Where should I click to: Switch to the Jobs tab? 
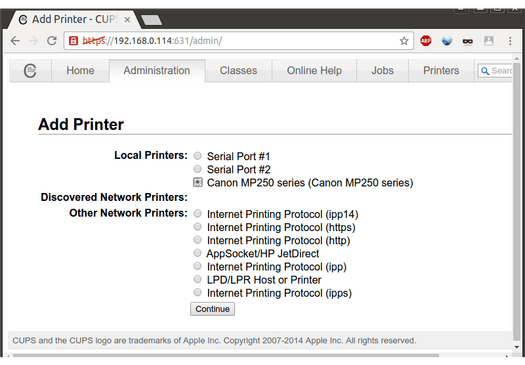click(x=382, y=71)
